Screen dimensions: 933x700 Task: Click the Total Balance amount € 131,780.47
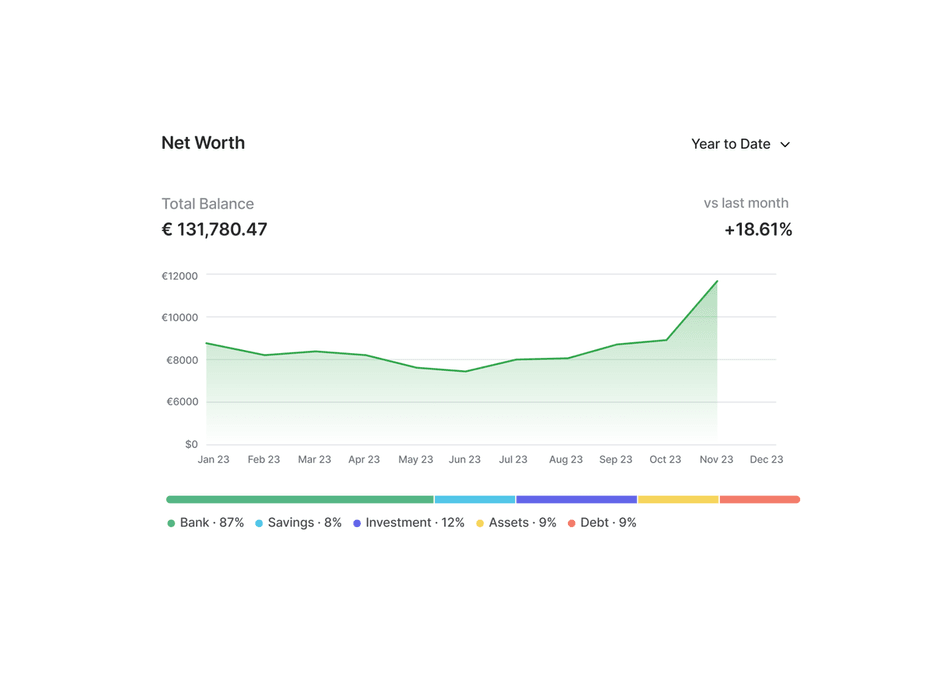pyautogui.click(x=215, y=230)
